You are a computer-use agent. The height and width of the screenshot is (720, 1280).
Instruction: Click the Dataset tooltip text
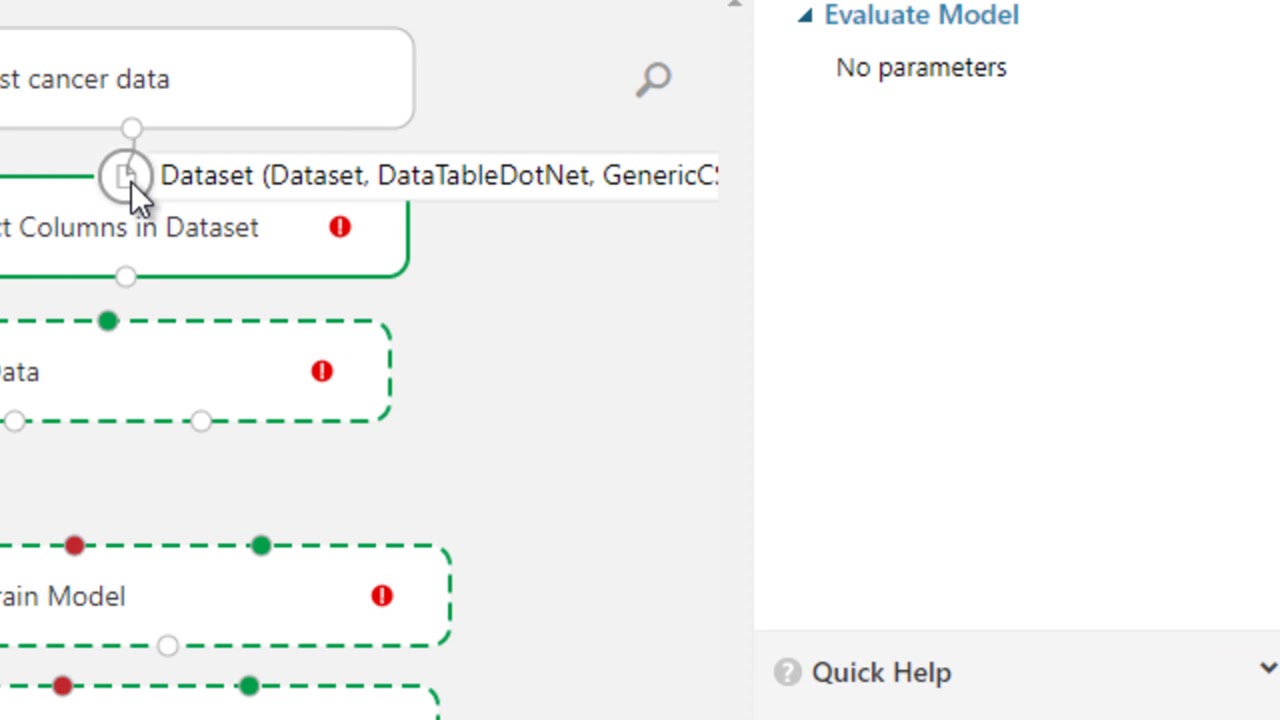tap(439, 176)
